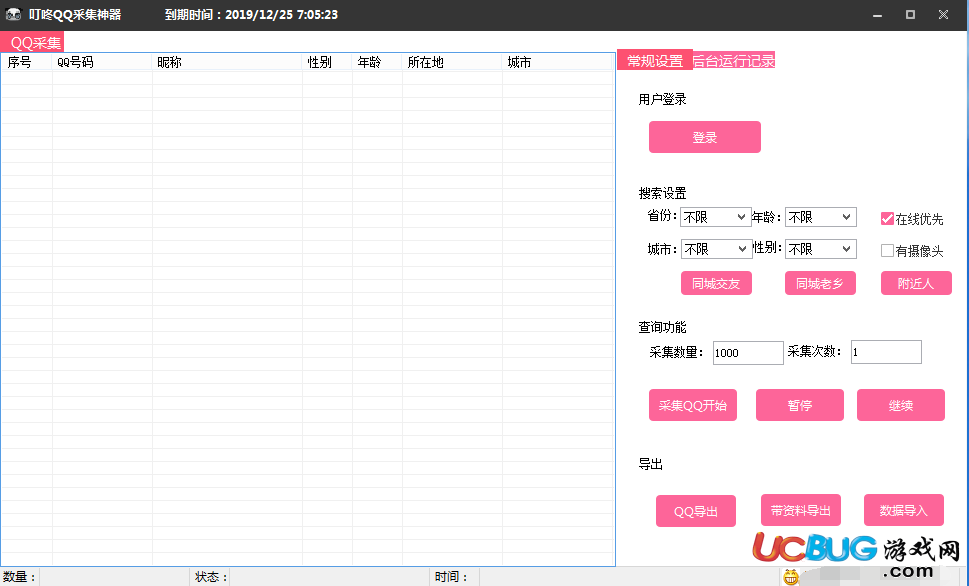969x586 pixels.
Task: Click the 用户登录 section label
Action: (x=662, y=99)
